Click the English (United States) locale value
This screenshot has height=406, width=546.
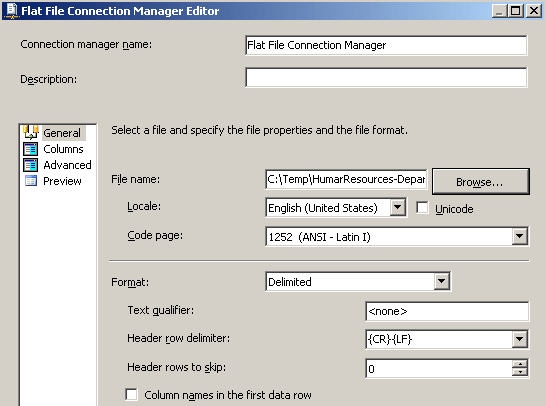tap(323, 208)
